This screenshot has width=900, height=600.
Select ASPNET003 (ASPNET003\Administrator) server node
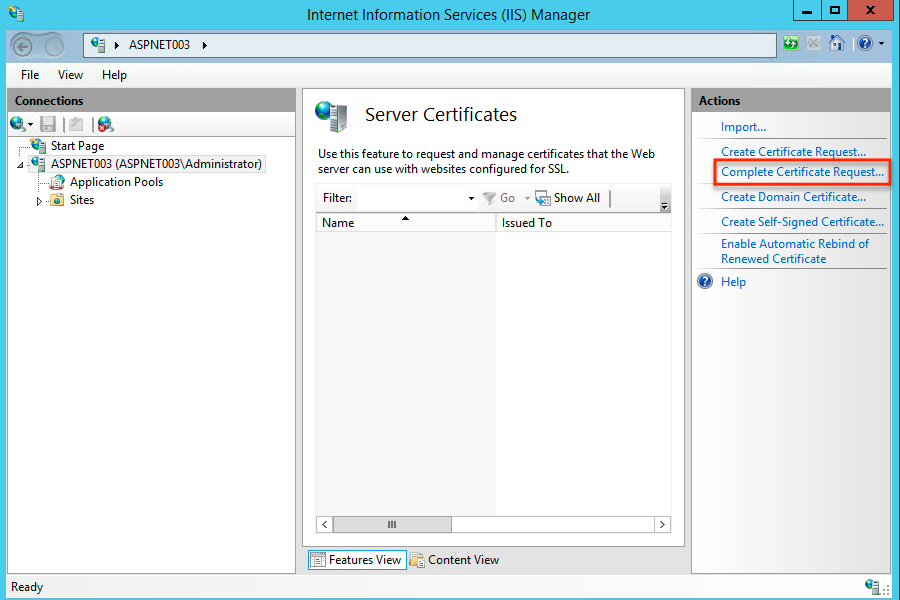click(x=156, y=164)
